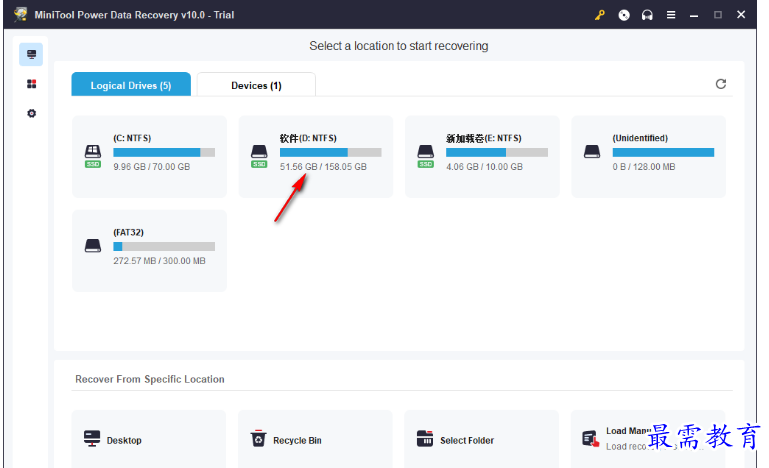Click the Unidentified drive usage bar
This screenshot has width=769, height=468.
(x=663, y=153)
